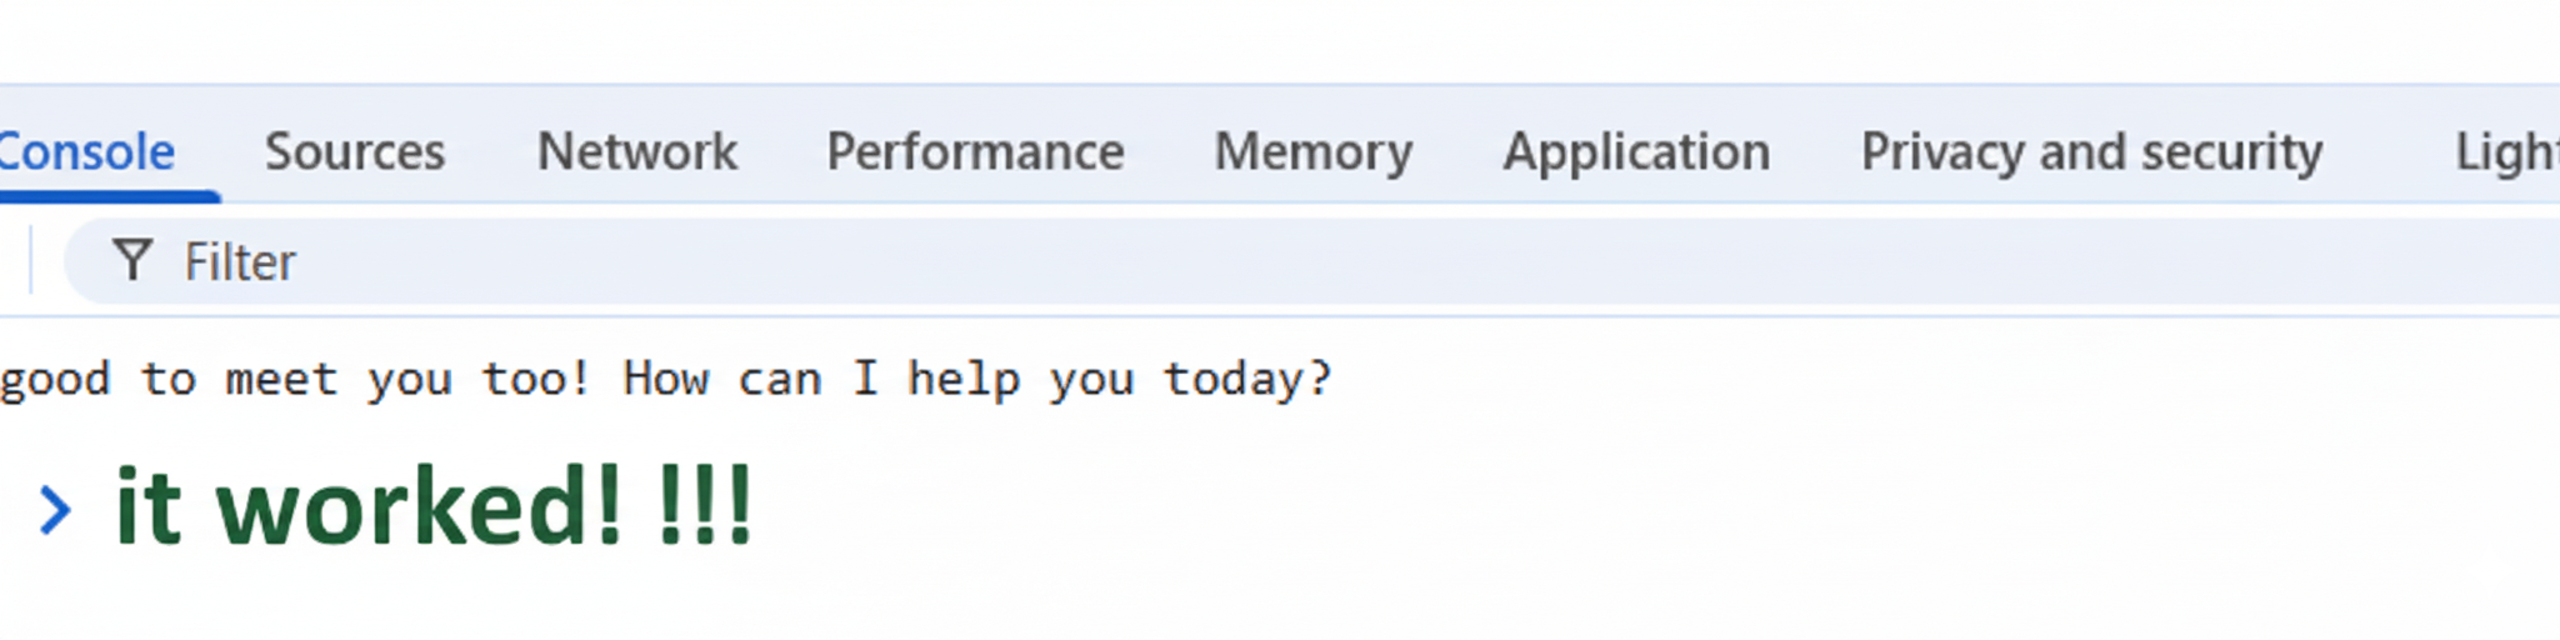Image resolution: width=2560 pixels, height=640 pixels.
Task: Click the blue console prompt chevron
Action: coord(55,509)
